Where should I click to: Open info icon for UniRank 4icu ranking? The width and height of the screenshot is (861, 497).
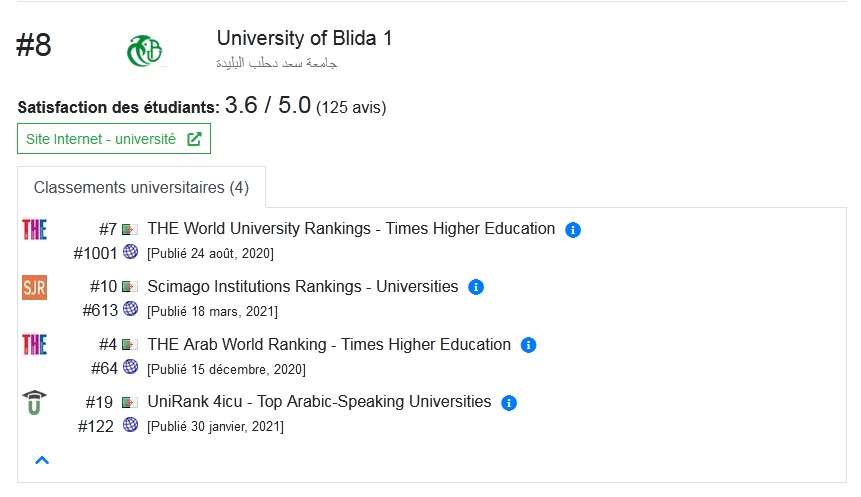509,403
